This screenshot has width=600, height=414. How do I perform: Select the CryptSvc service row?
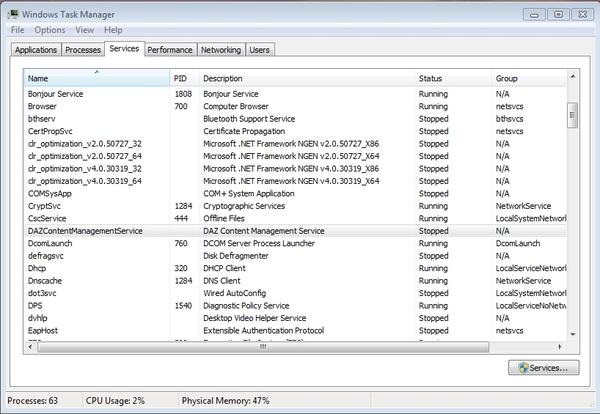click(x=295, y=206)
